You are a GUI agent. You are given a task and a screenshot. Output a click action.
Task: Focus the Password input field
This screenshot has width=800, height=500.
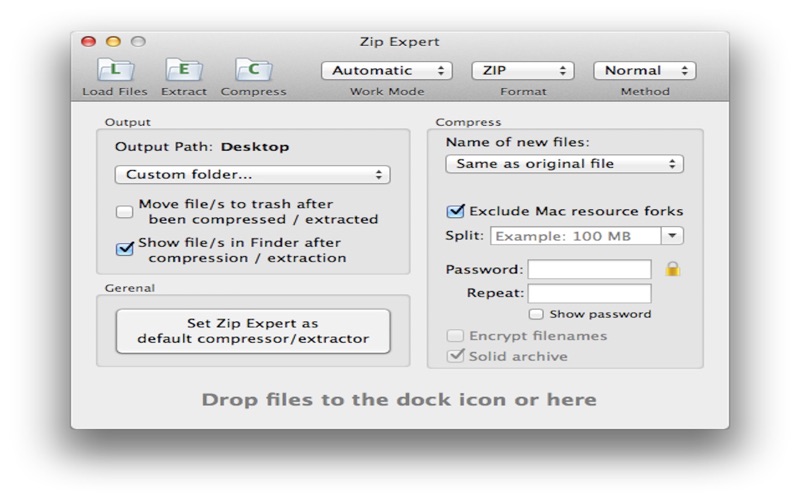tap(589, 269)
